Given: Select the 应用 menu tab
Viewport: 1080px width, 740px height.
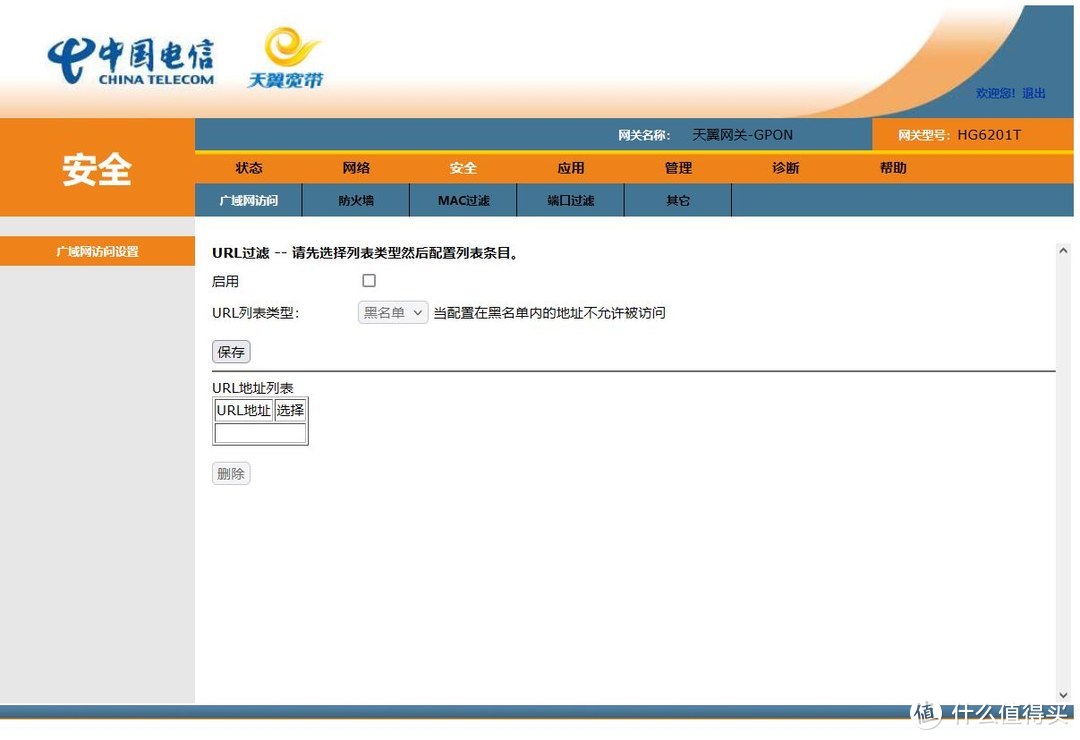Looking at the screenshot, I should pos(570,168).
